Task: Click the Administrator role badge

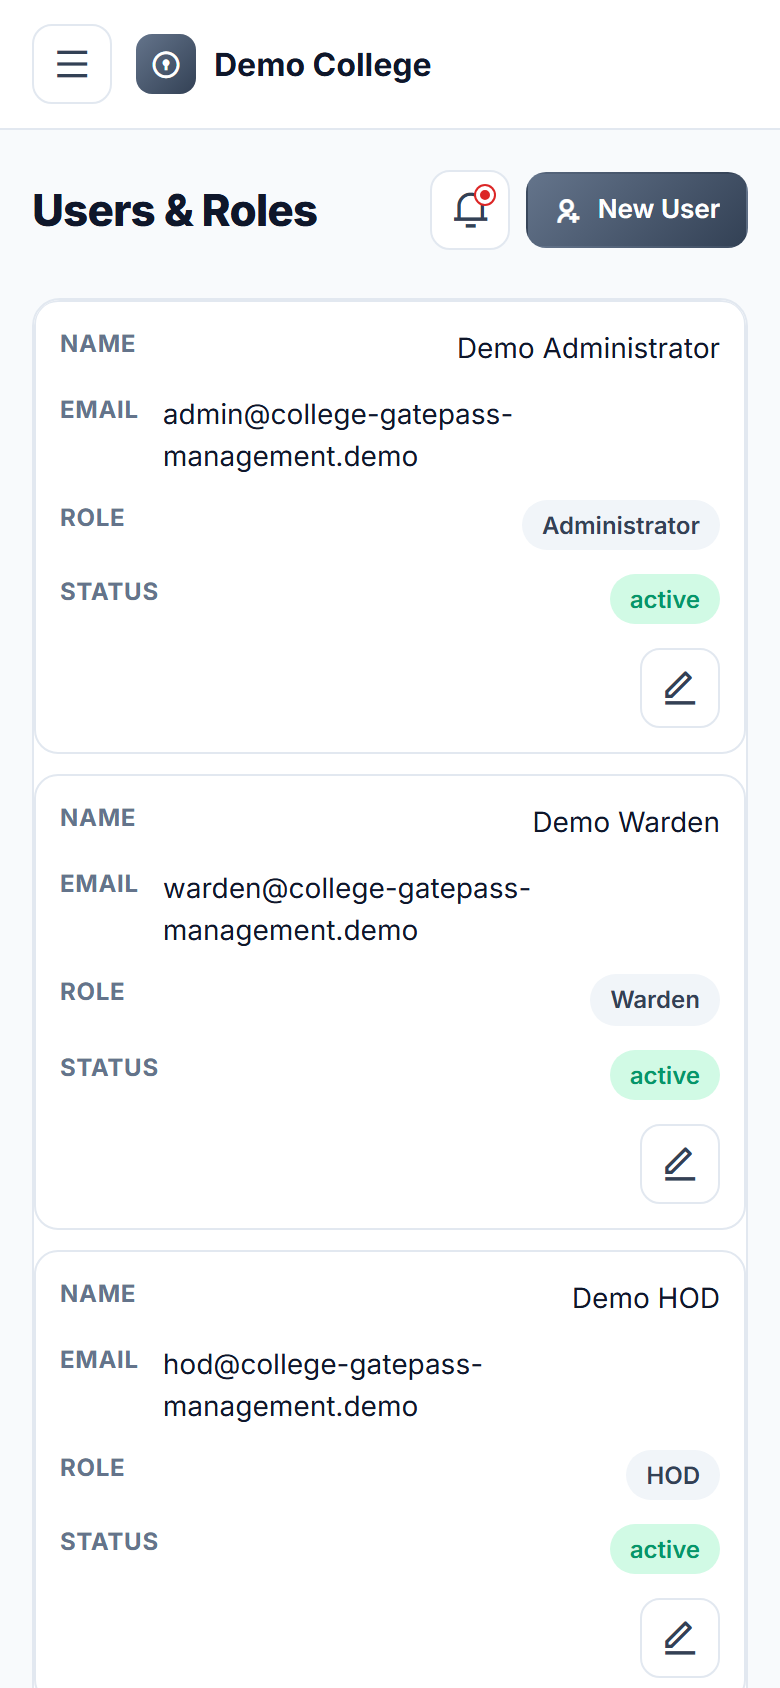Action: click(x=621, y=525)
